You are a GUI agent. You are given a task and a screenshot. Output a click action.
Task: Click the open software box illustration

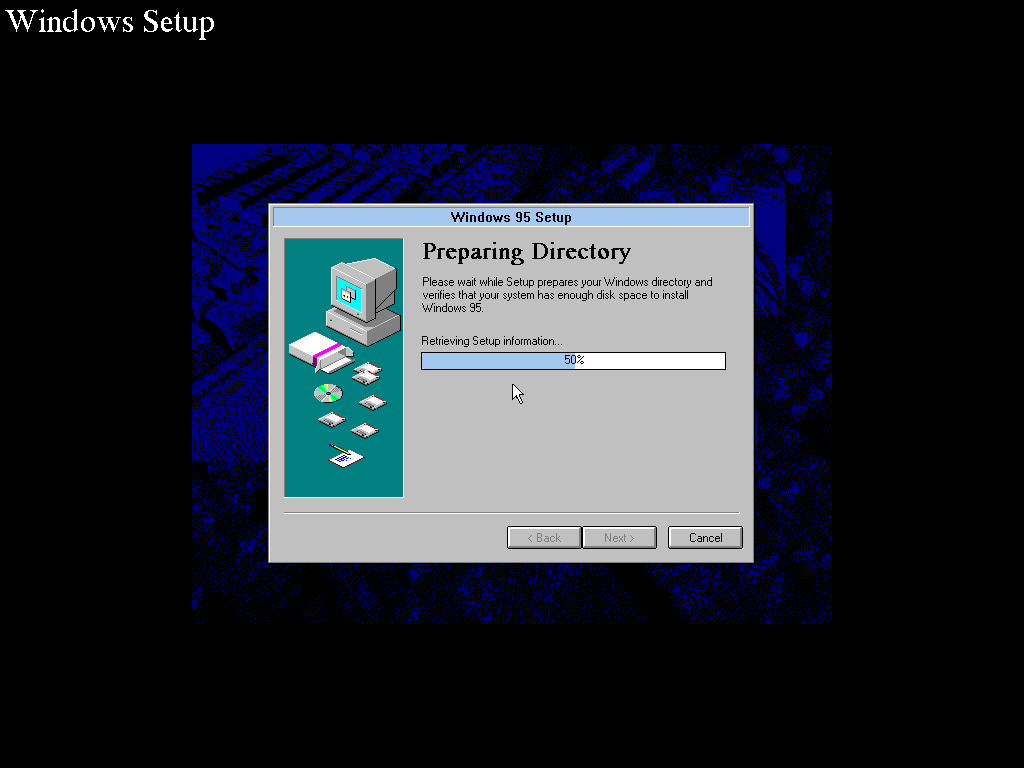pyautogui.click(x=321, y=352)
